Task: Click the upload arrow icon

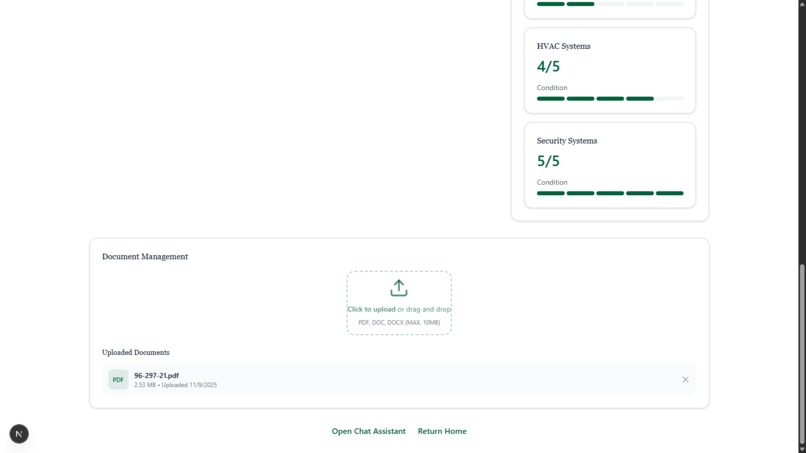Action: click(398, 288)
